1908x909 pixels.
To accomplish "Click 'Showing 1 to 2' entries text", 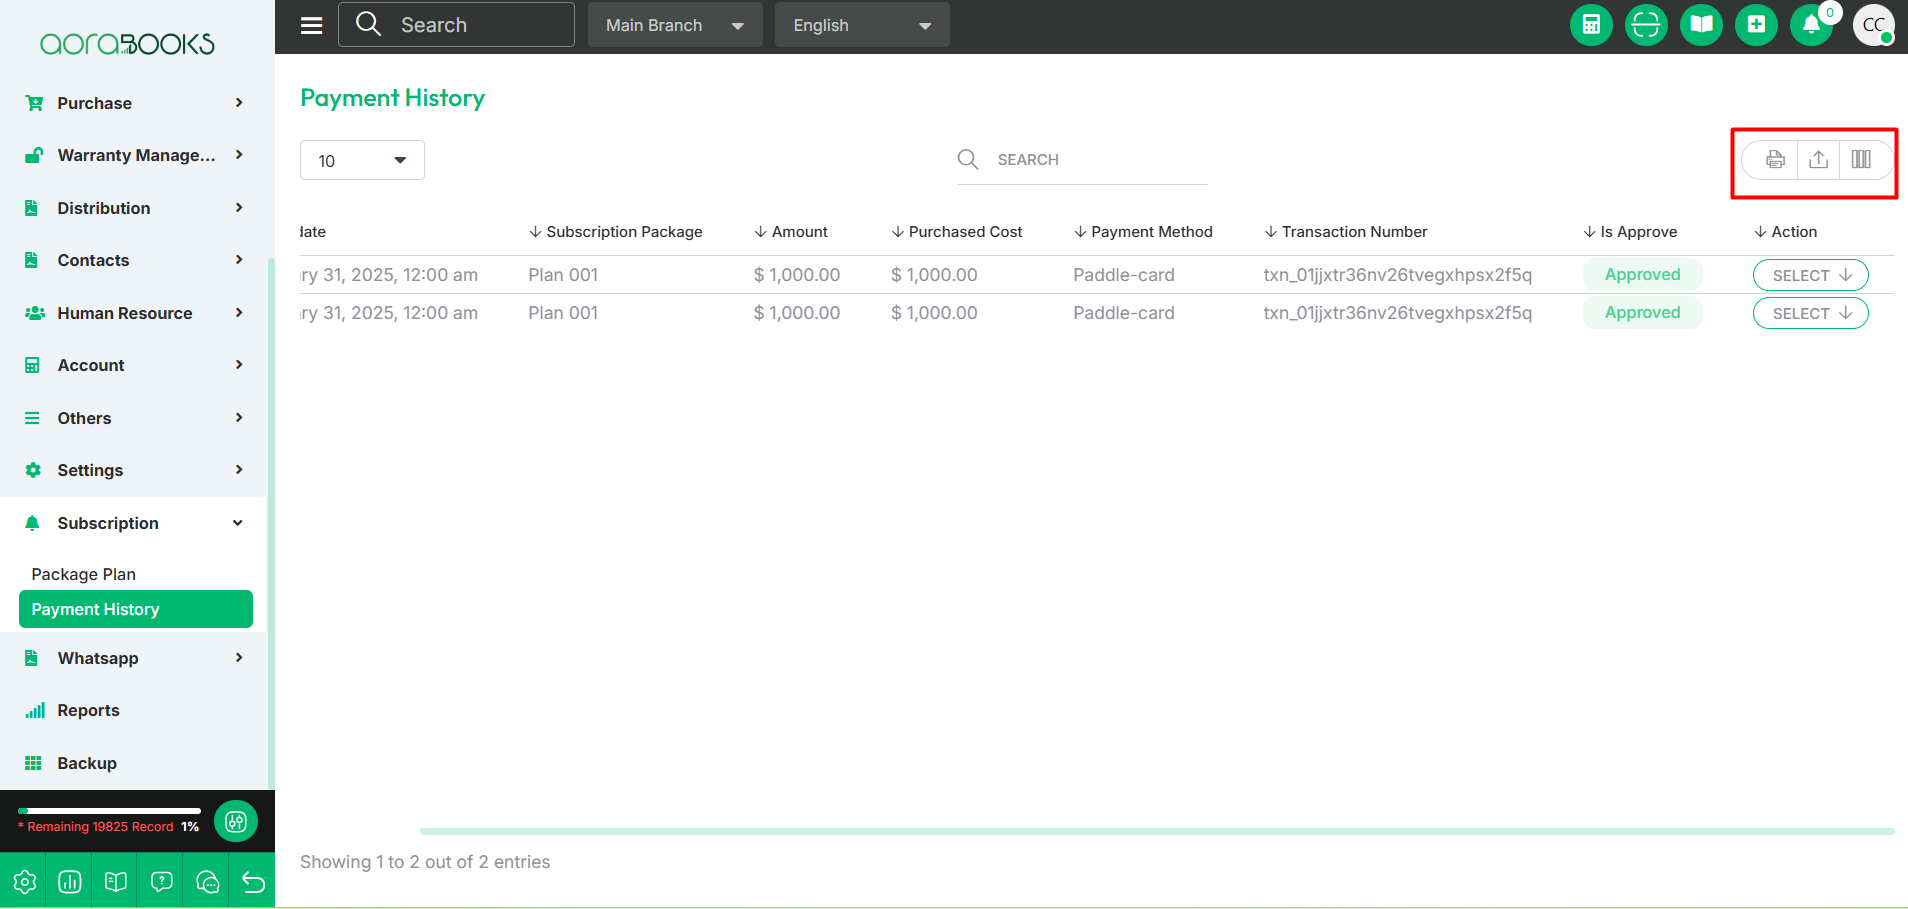I will (425, 862).
